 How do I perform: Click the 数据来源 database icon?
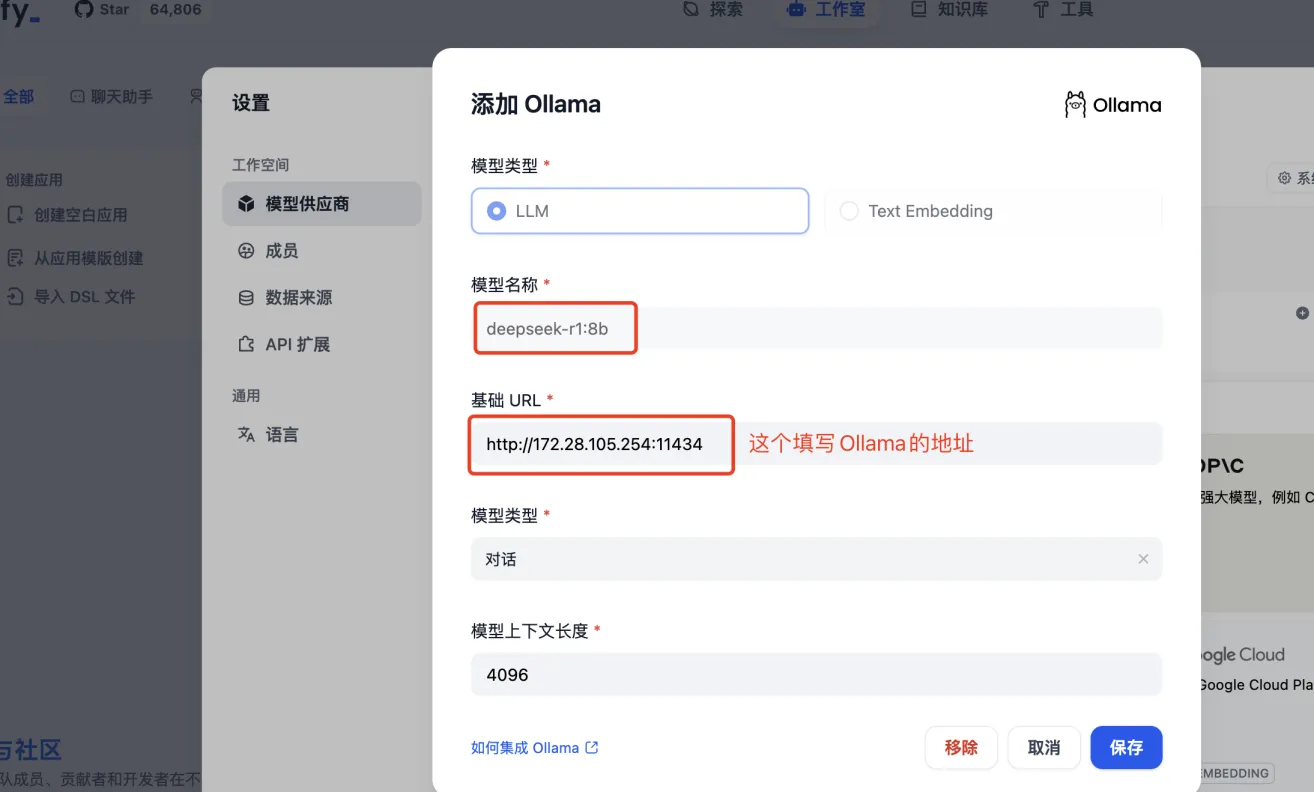click(246, 298)
